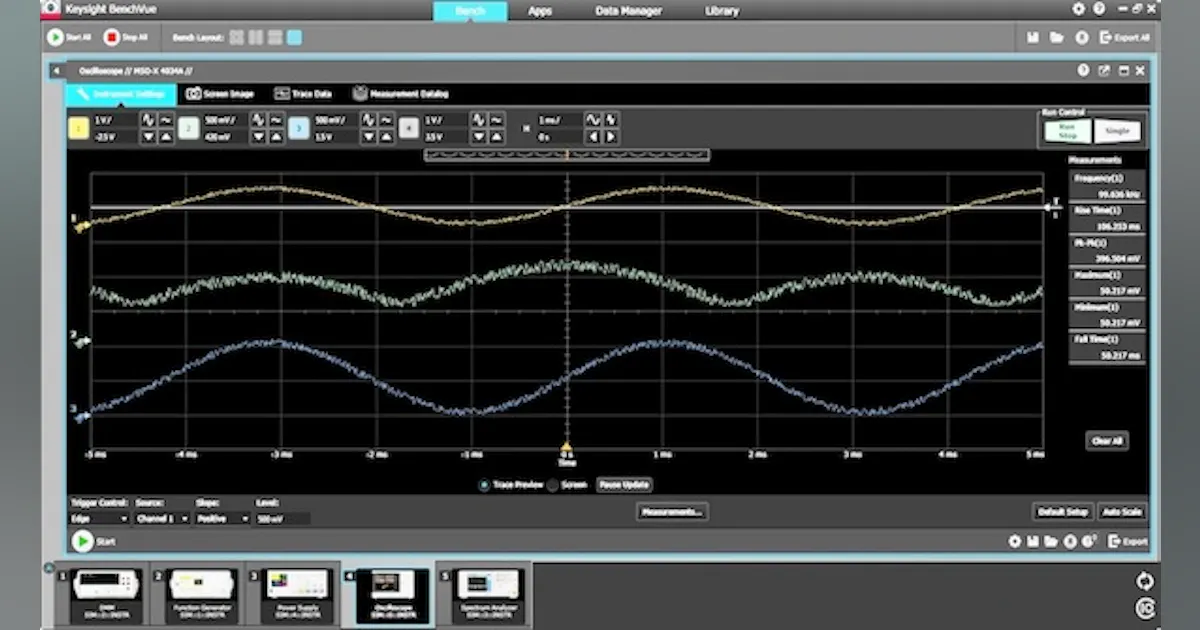Open the trigger Source Channel 1 dropdown
This screenshot has width=1200, height=630.
pos(161,518)
